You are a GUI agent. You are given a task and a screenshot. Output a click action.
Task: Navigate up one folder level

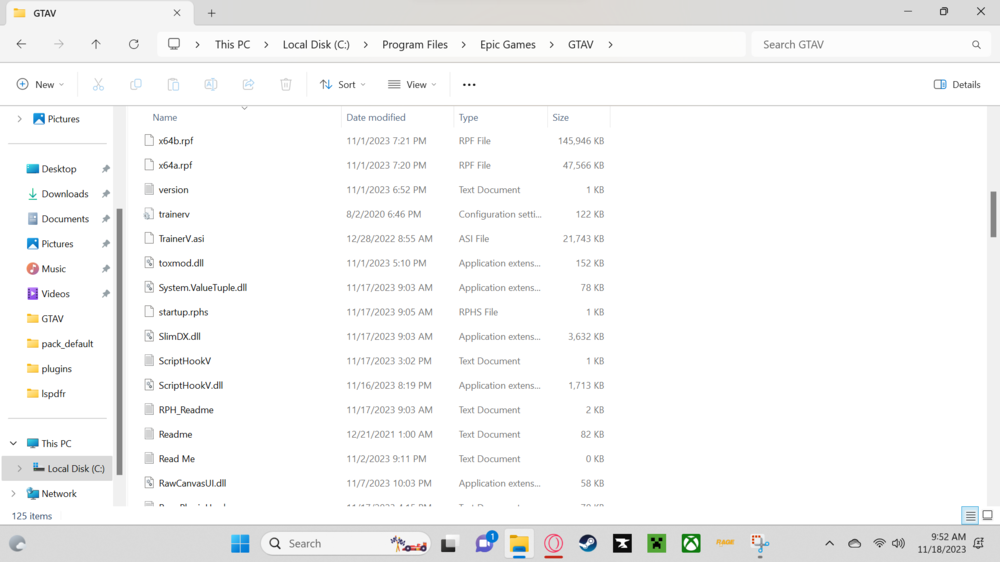click(x=96, y=44)
